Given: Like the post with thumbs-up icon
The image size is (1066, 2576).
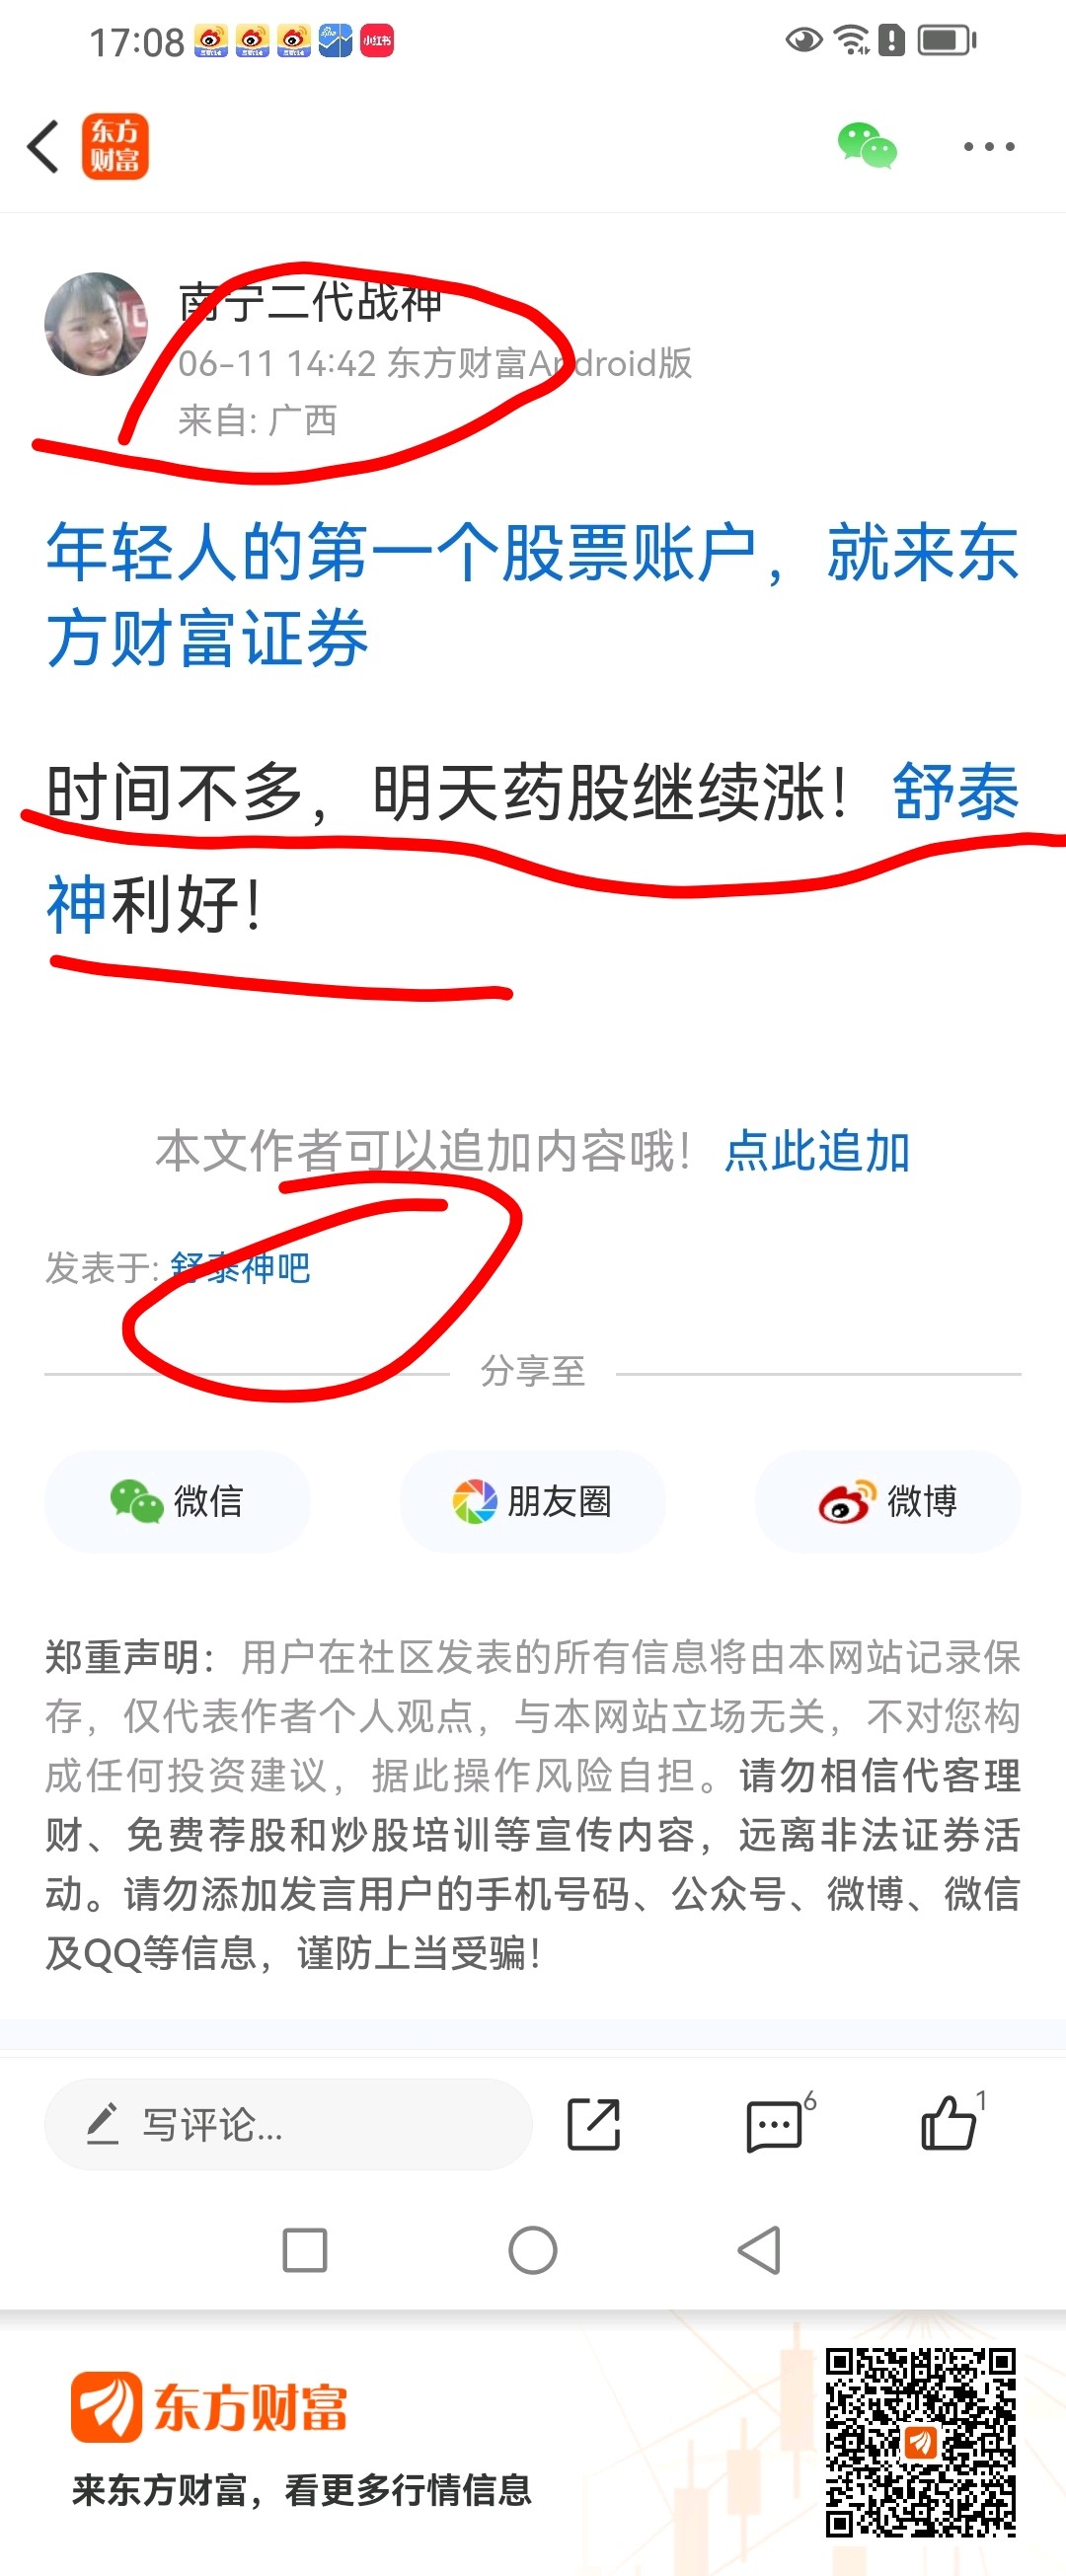Looking at the screenshot, I should 951,2121.
